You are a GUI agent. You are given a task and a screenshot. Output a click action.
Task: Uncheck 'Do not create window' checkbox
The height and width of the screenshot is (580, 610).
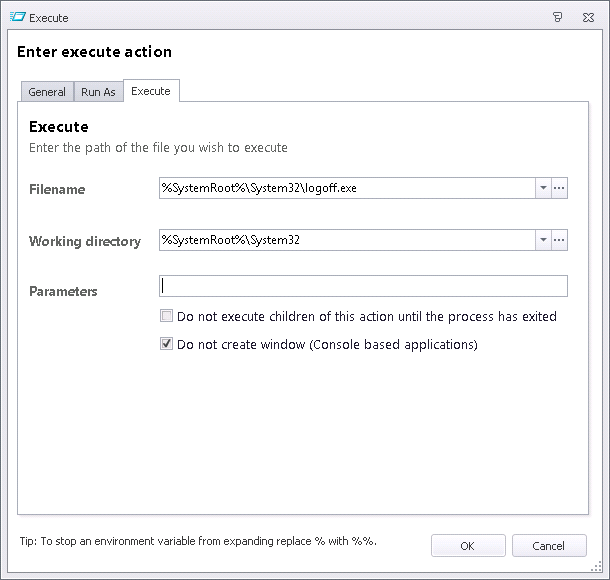pyautogui.click(x=167, y=345)
